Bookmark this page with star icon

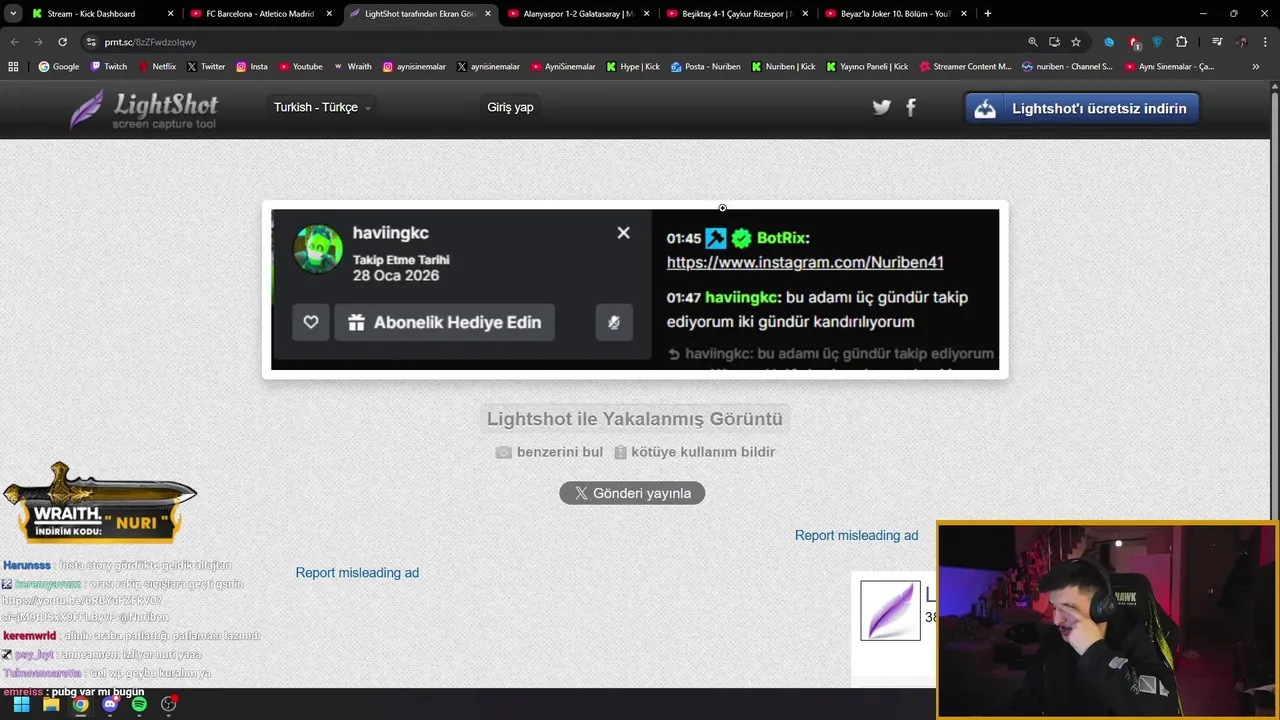(1076, 42)
